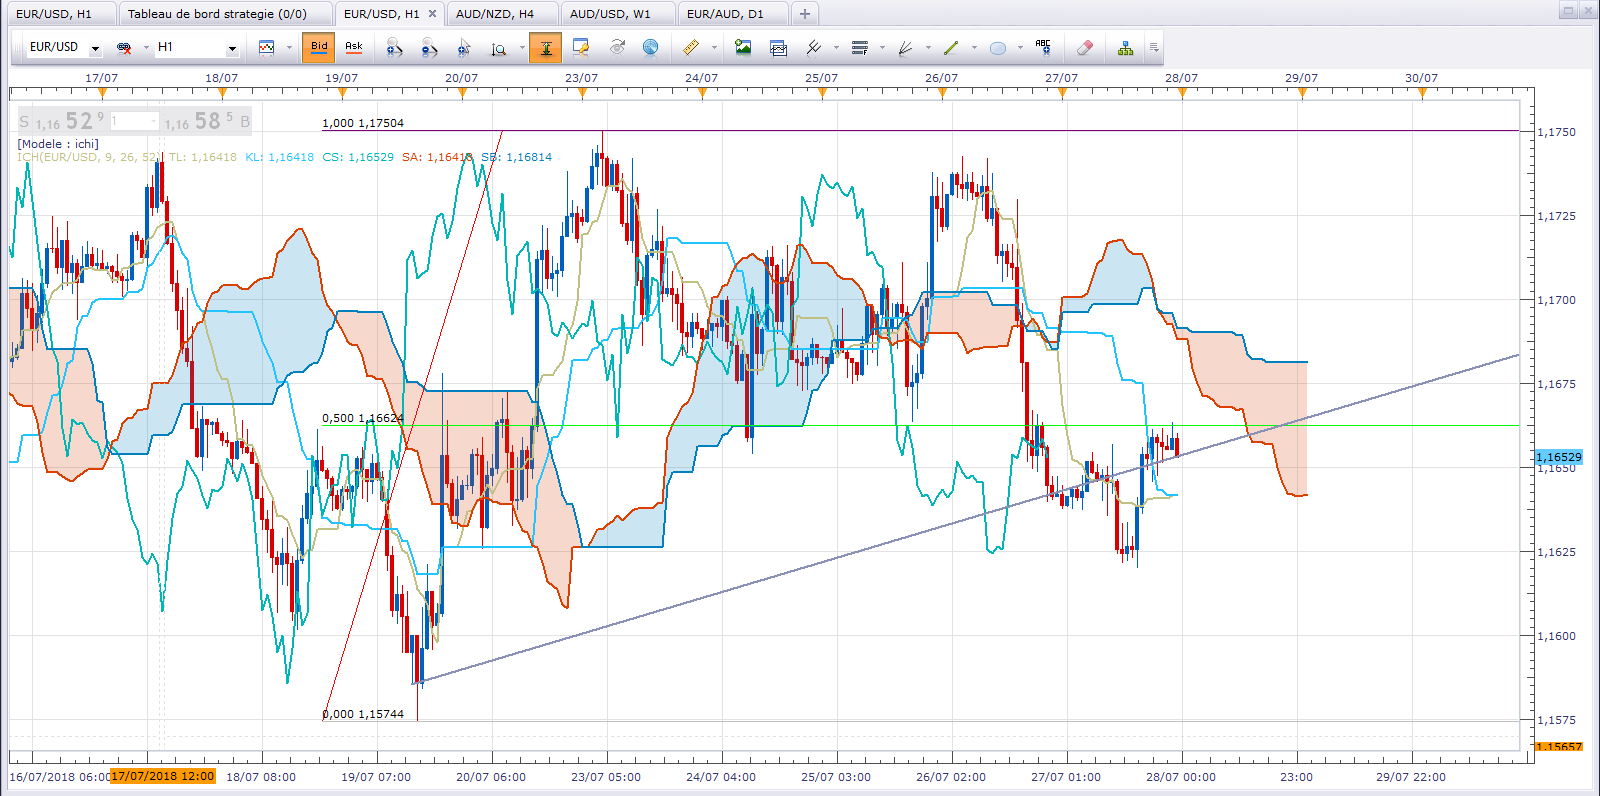Click the ICH(EUR/USD, 9, 26, 52) indicator label
This screenshot has height=796, width=1600.
point(88,157)
